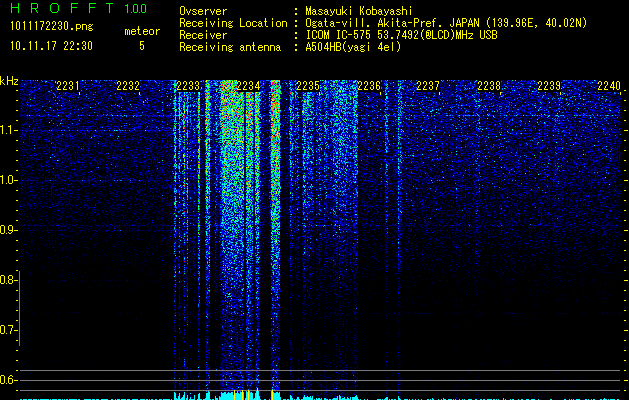Click the 2233 time marker

click(188, 86)
